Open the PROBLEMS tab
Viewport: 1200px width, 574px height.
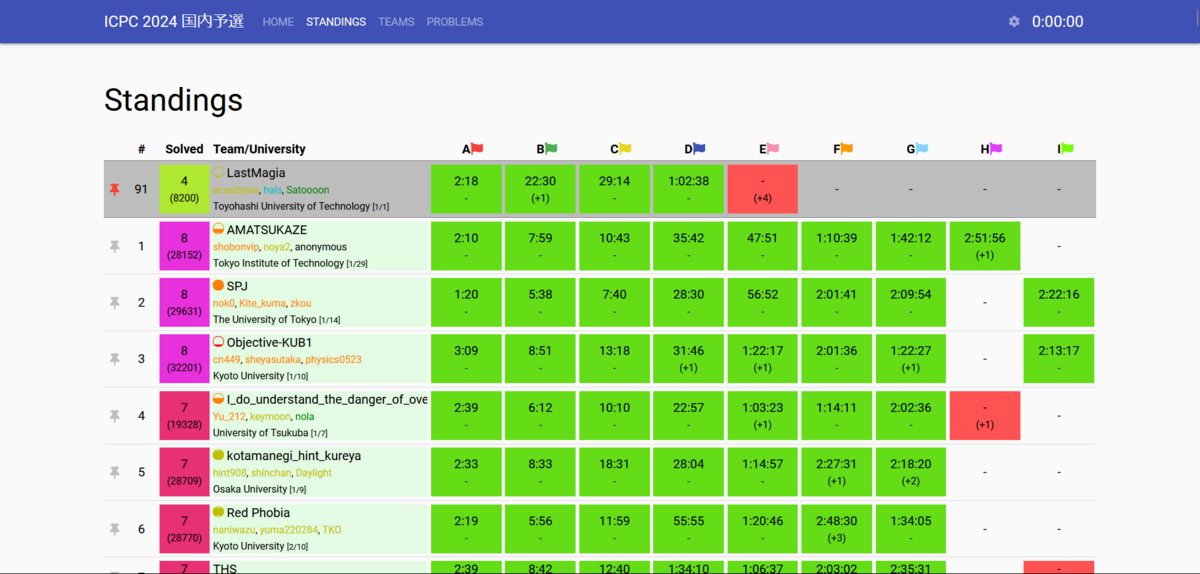[x=455, y=21]
